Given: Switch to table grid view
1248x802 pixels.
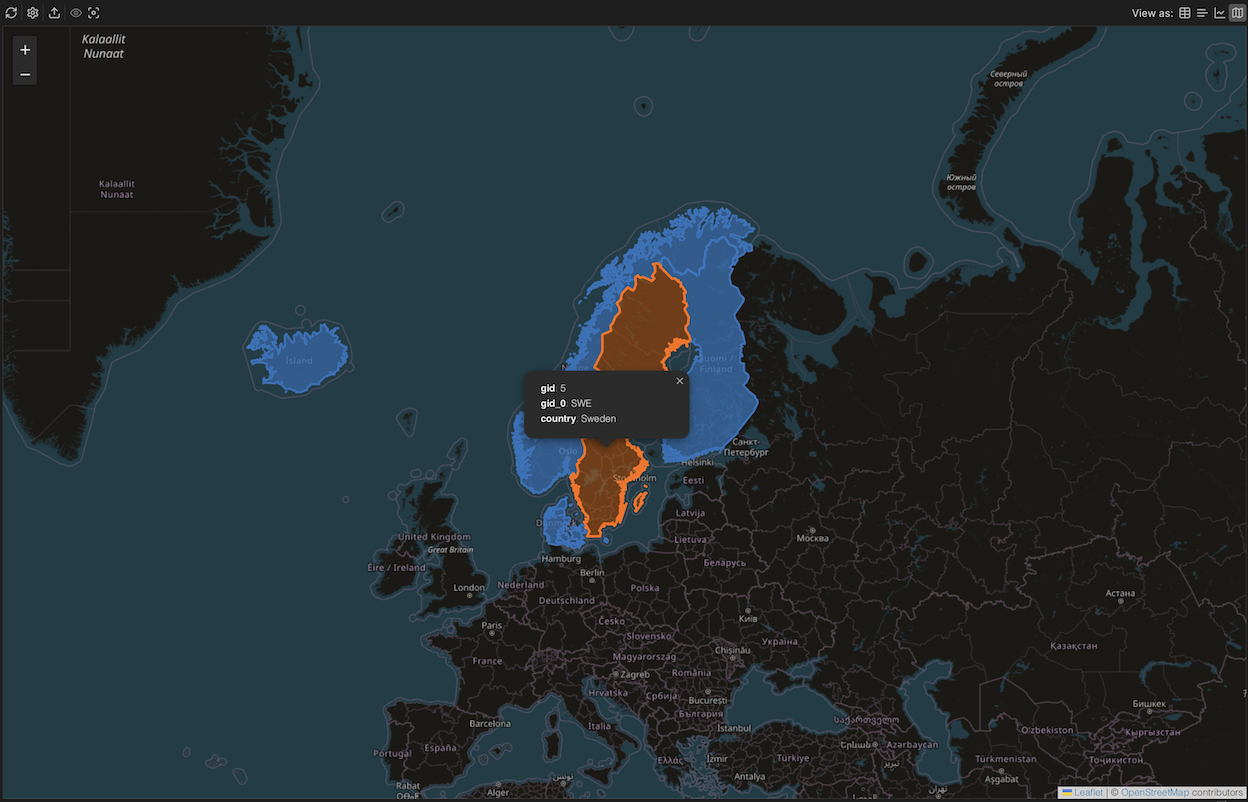Looking at the screenshot, I should coord(1185,13).
